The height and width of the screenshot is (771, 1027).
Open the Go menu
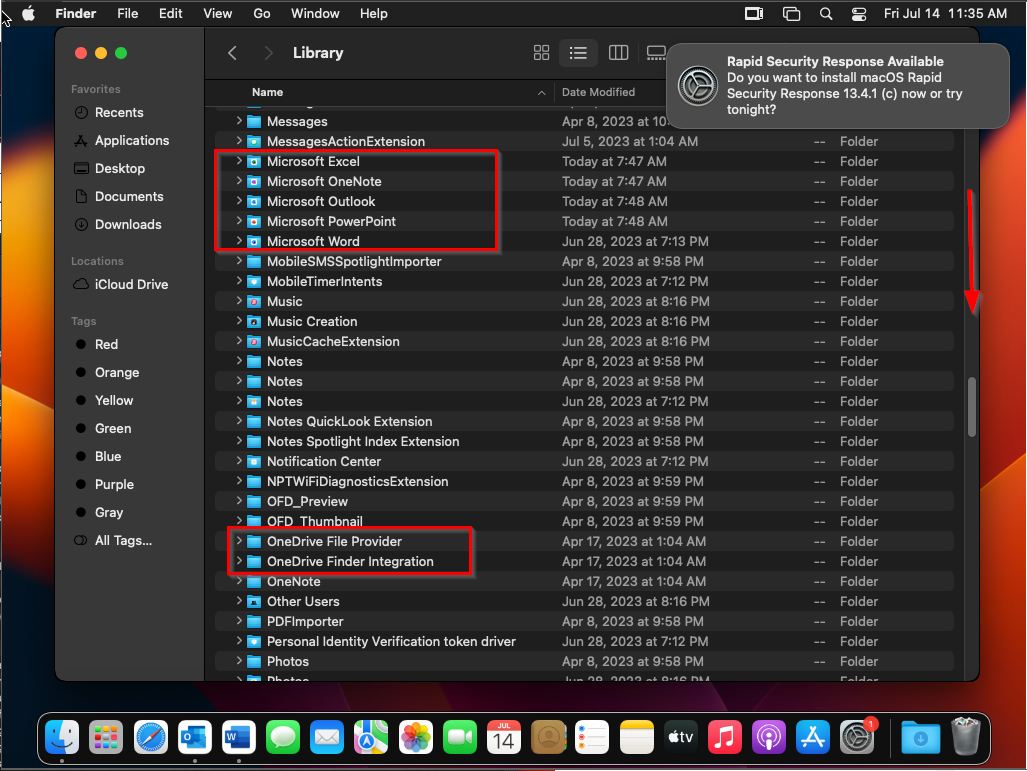coord(262,14)
